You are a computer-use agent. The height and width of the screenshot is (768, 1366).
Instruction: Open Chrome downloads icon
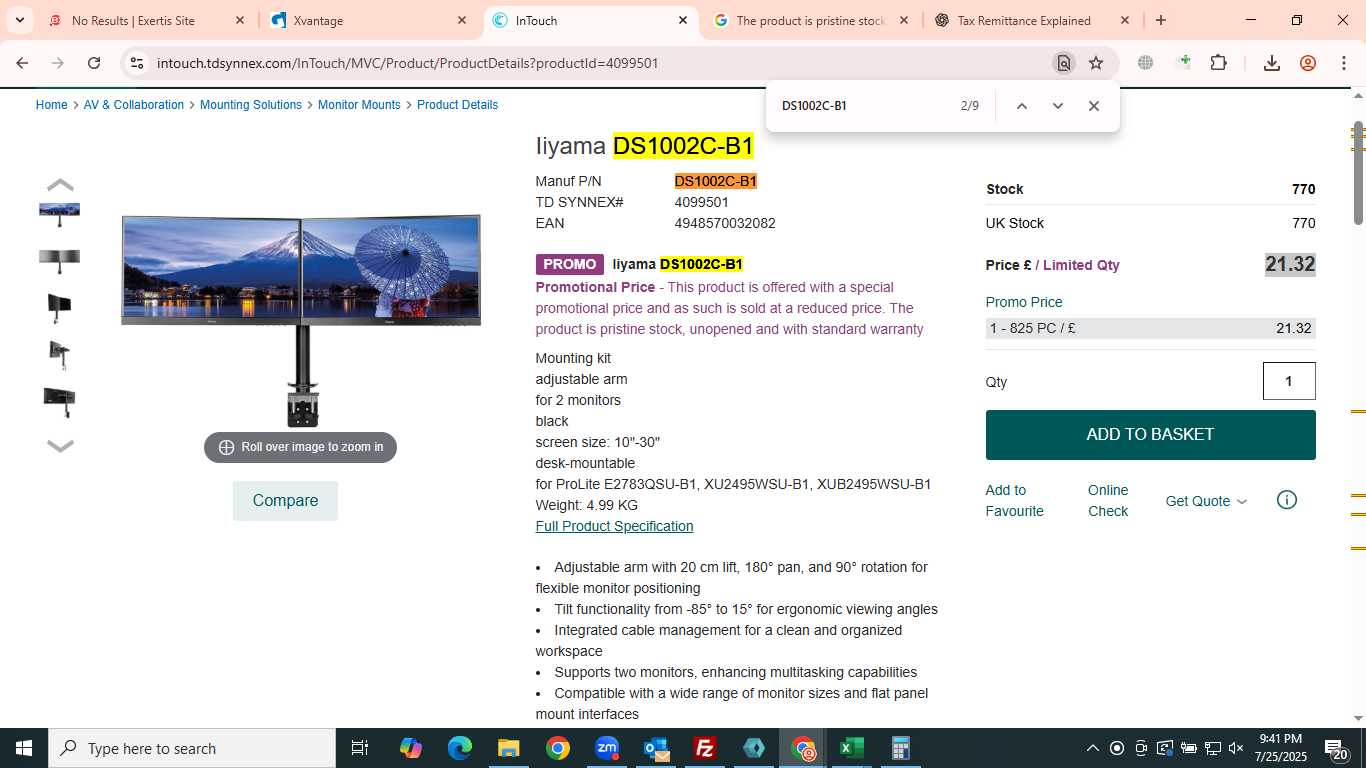tap(1272, 63)
